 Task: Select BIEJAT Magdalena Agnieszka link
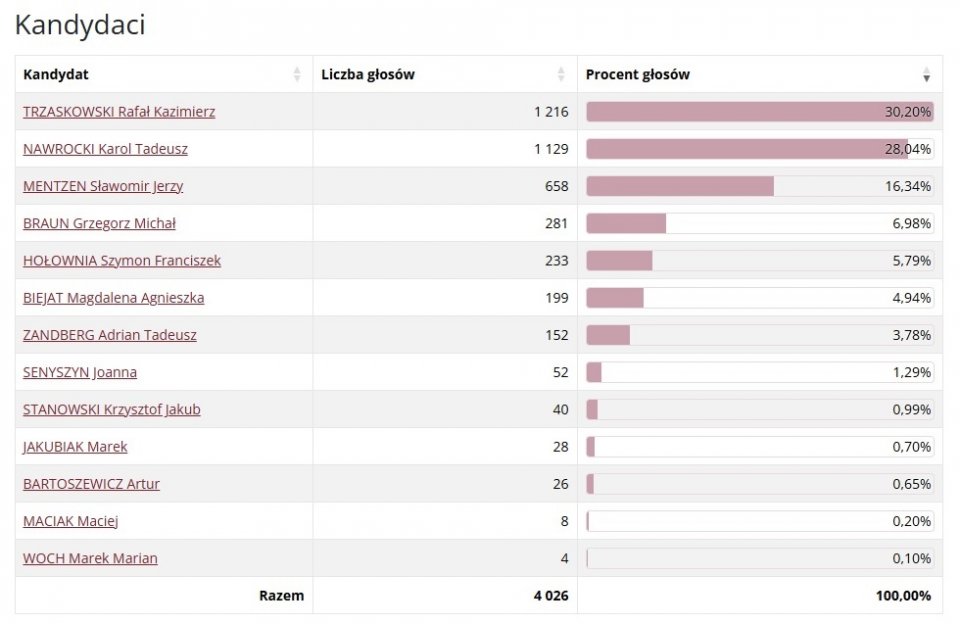[113, 298]
